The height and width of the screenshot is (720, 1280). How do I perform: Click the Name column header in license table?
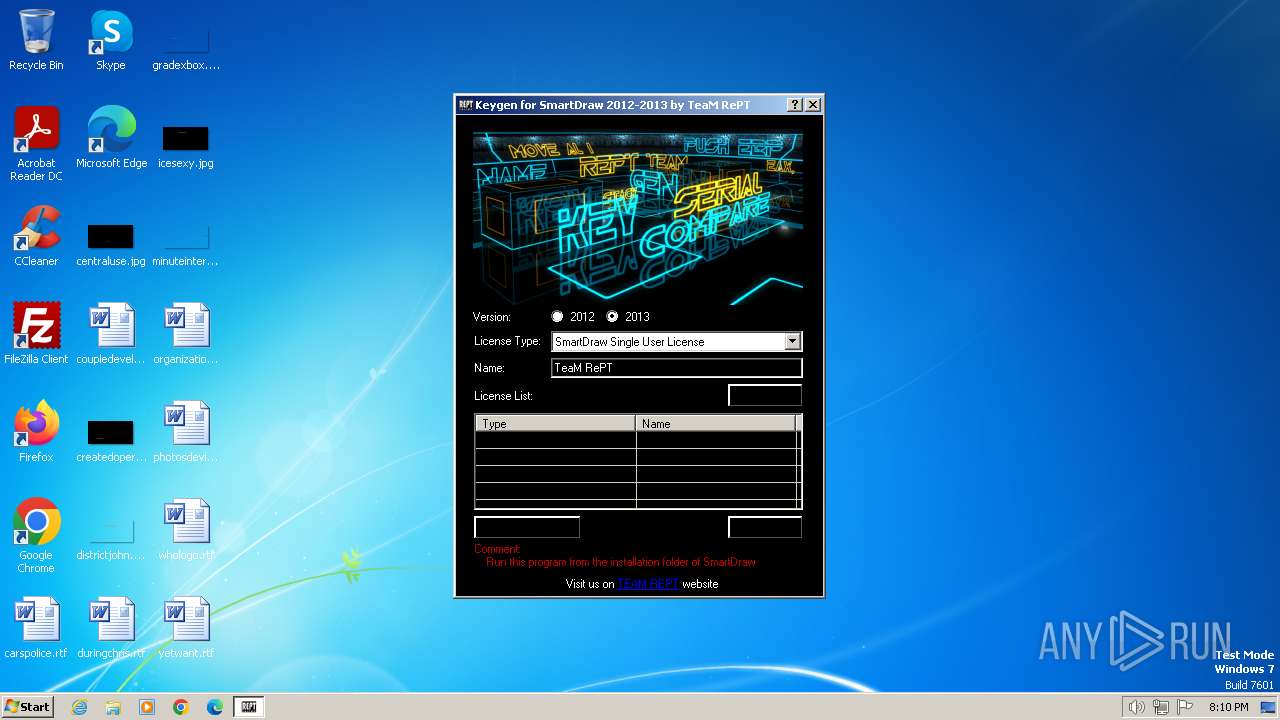(716, 423)
